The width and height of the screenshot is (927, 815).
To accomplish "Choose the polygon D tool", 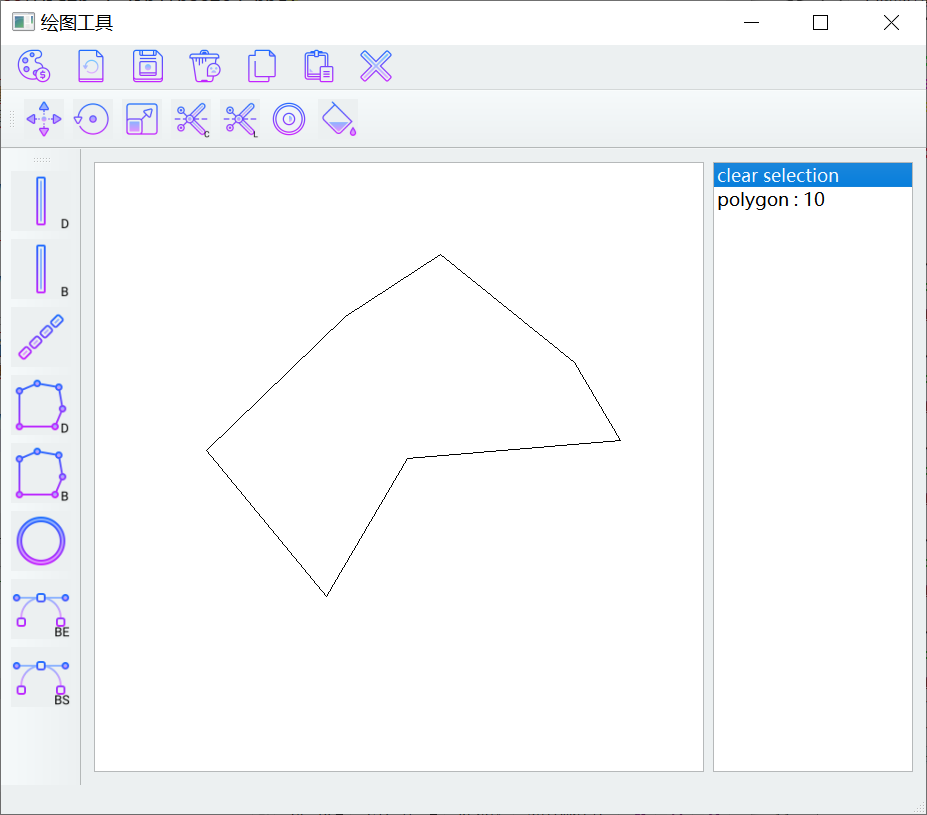I will coord(41,405).
